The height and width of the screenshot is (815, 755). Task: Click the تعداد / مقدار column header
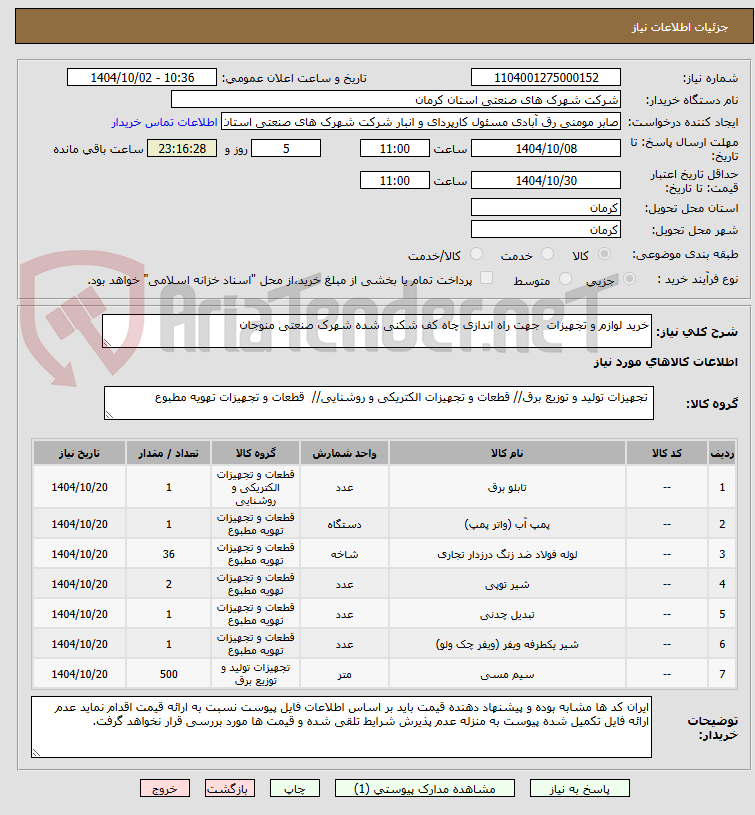pyautogui.click(x=168, y=453)
